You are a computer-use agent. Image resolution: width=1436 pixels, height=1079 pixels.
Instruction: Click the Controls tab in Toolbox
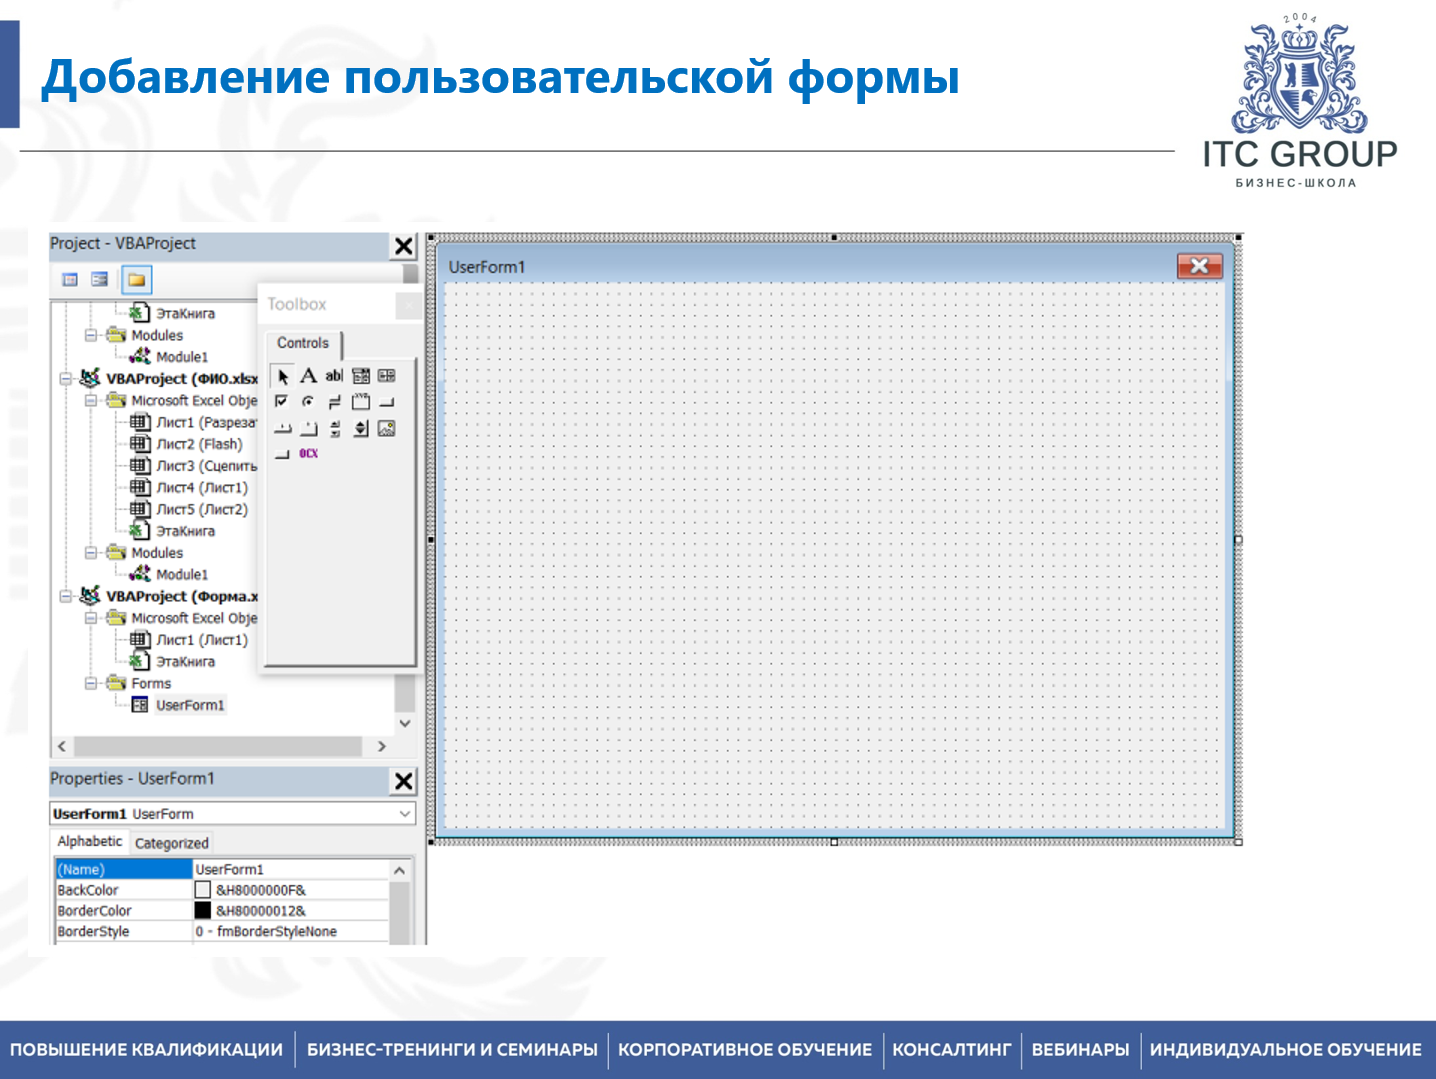point(302,343)
